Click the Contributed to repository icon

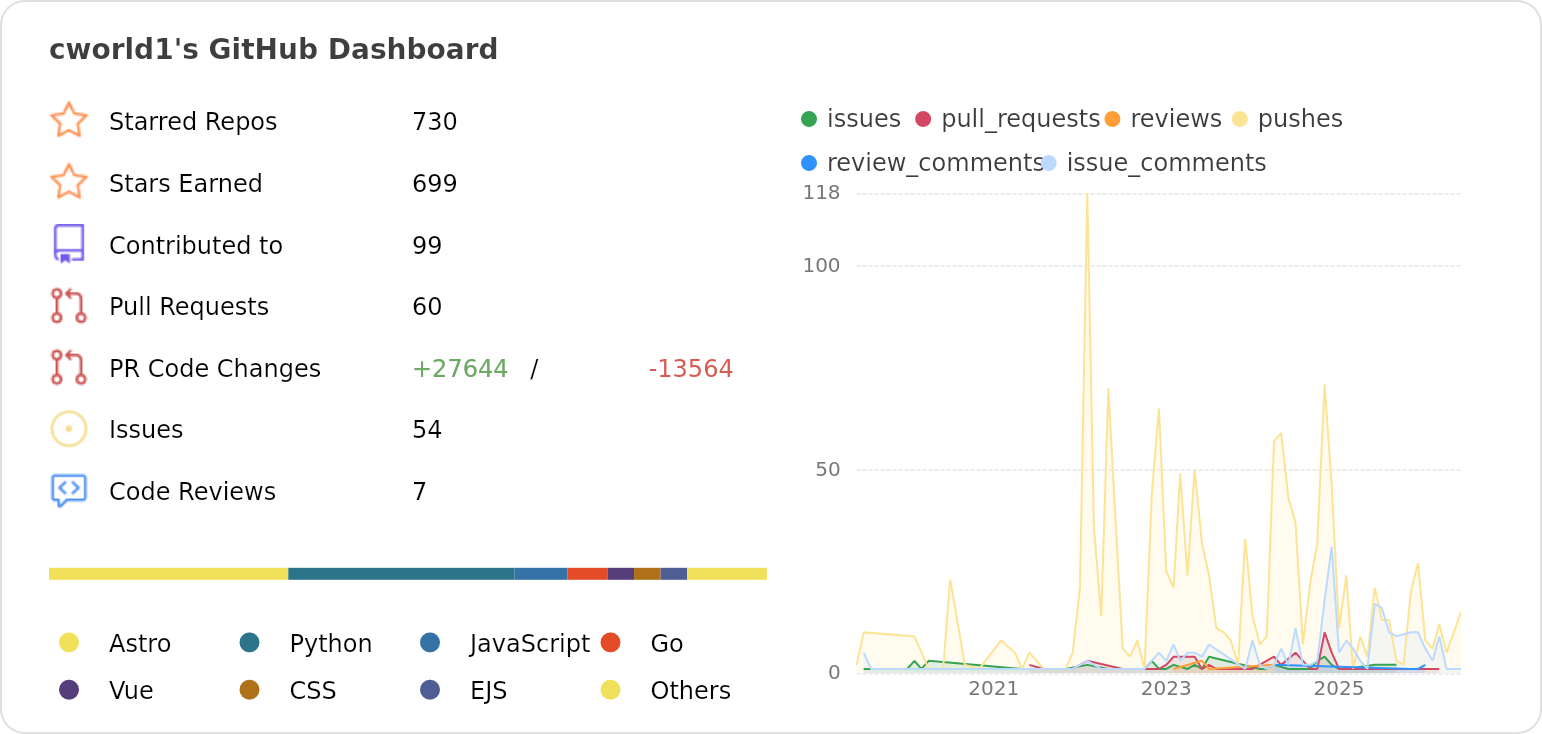[69, 244]
